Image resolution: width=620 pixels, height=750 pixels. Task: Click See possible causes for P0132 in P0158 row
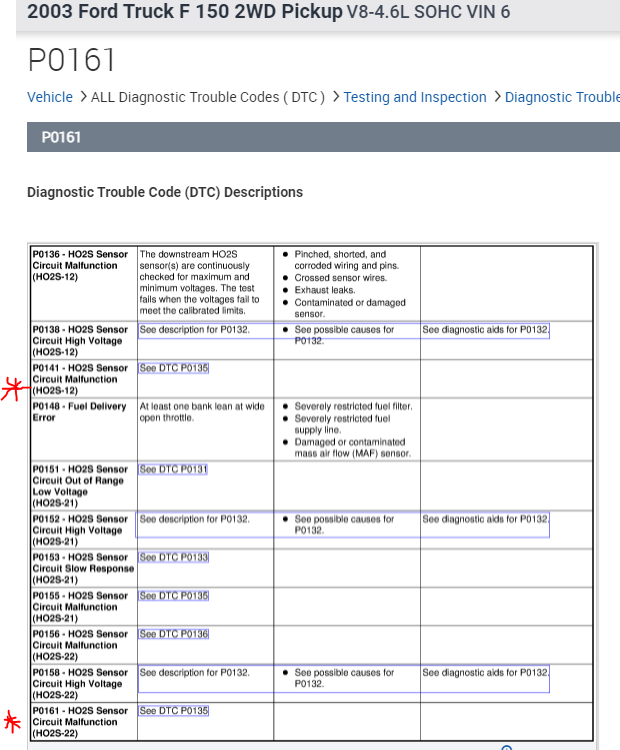[x=344, y=678]
